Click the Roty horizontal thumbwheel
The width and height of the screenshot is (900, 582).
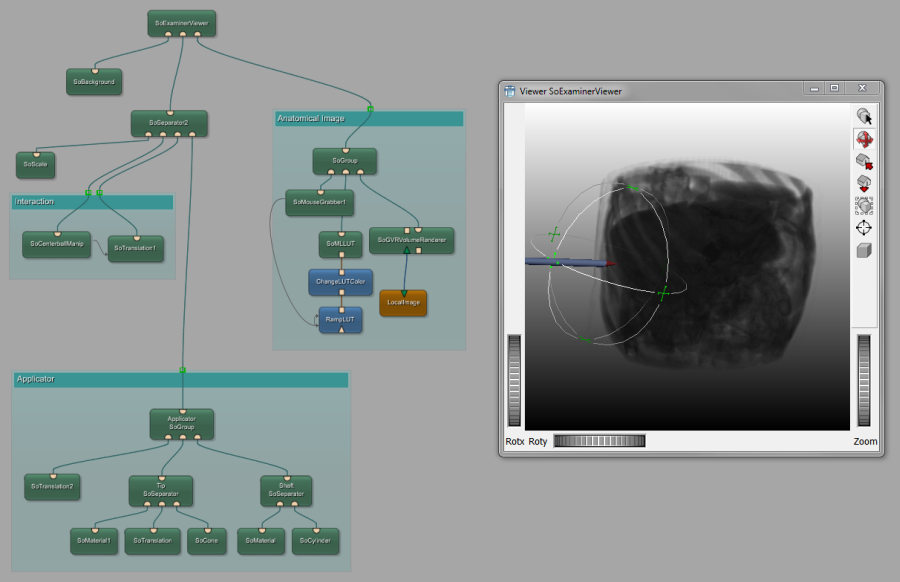(599, 441)
